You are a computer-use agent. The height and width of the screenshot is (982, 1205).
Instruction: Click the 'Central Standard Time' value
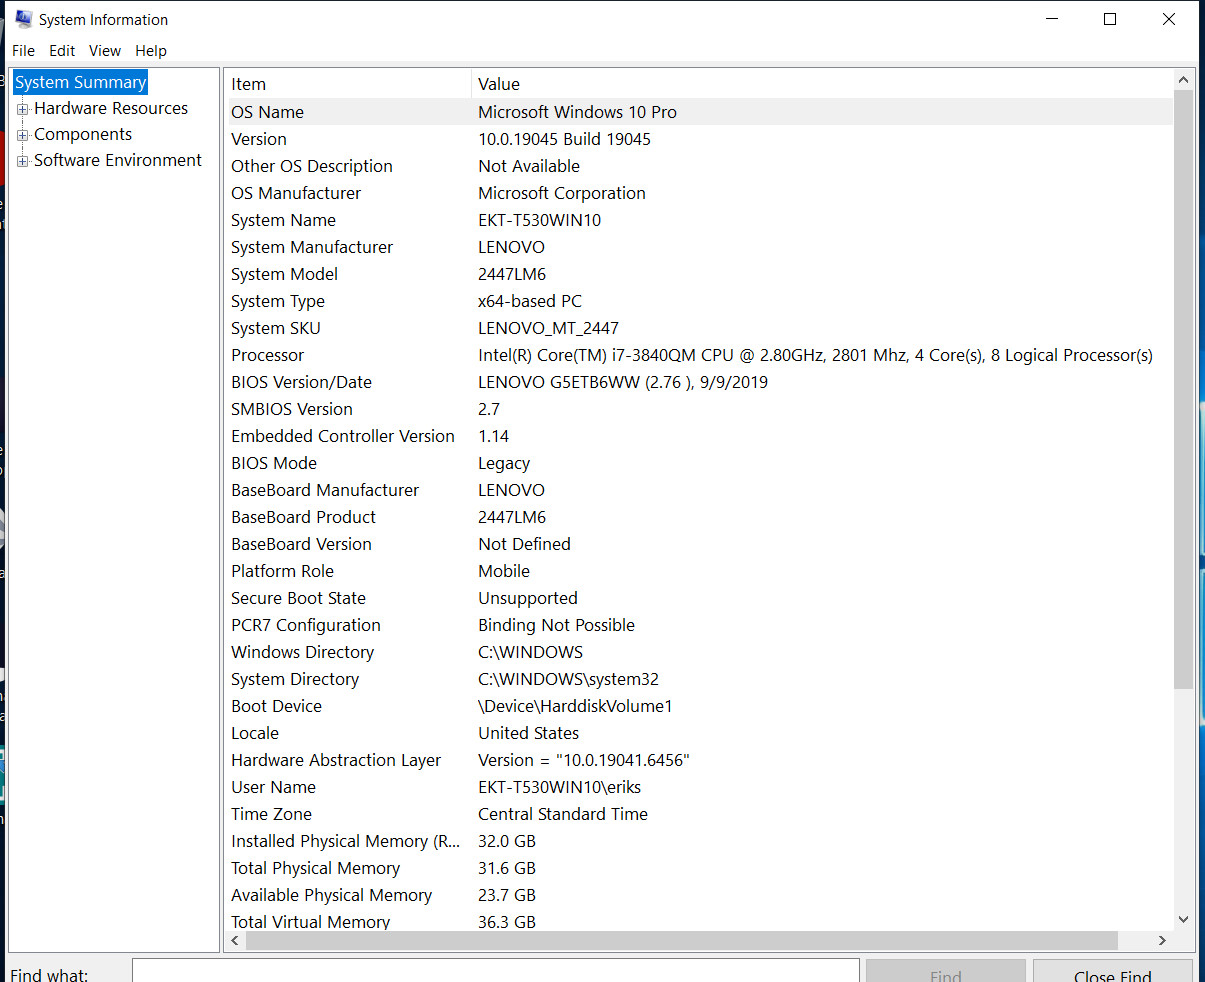tap(563, 814)
